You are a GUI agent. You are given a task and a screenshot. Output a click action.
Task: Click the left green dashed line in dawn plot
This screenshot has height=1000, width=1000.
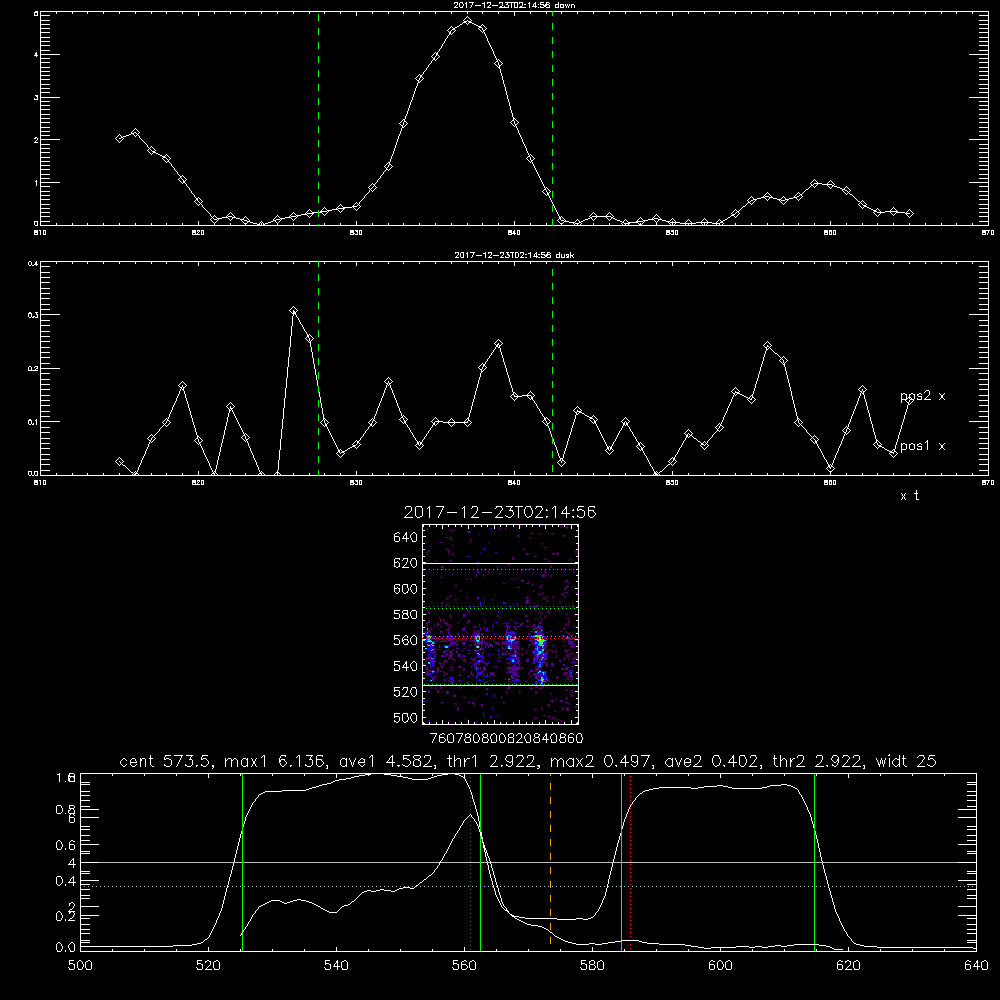(318, 118)
